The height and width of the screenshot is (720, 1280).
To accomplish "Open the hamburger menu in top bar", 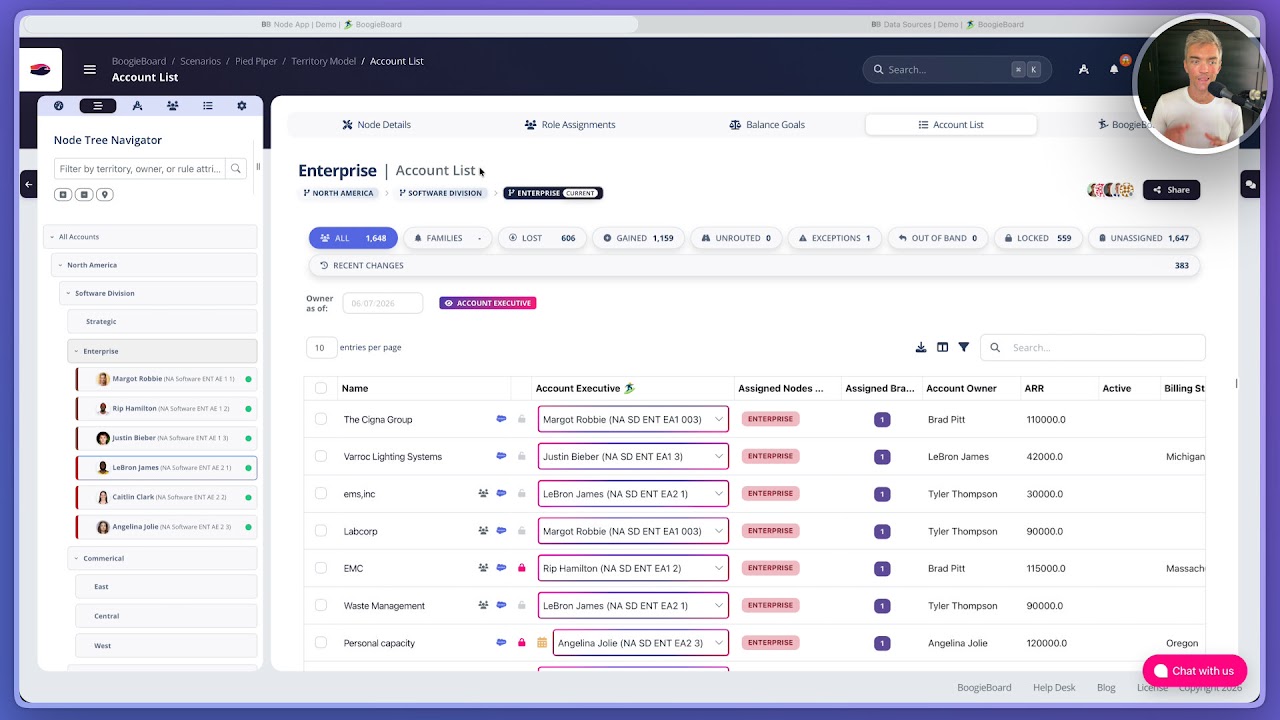I will 90,69.
